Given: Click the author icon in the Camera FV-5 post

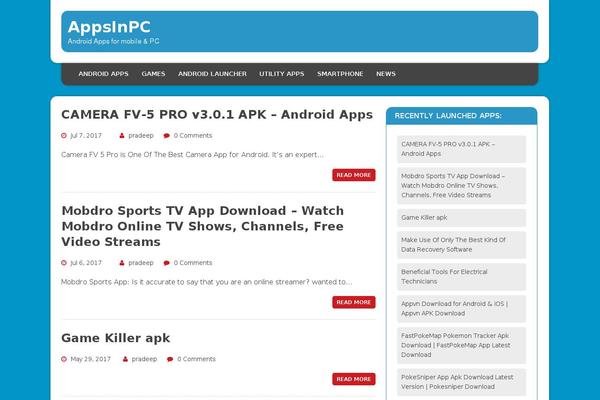Looking at the screenshot, I should 122,136.
